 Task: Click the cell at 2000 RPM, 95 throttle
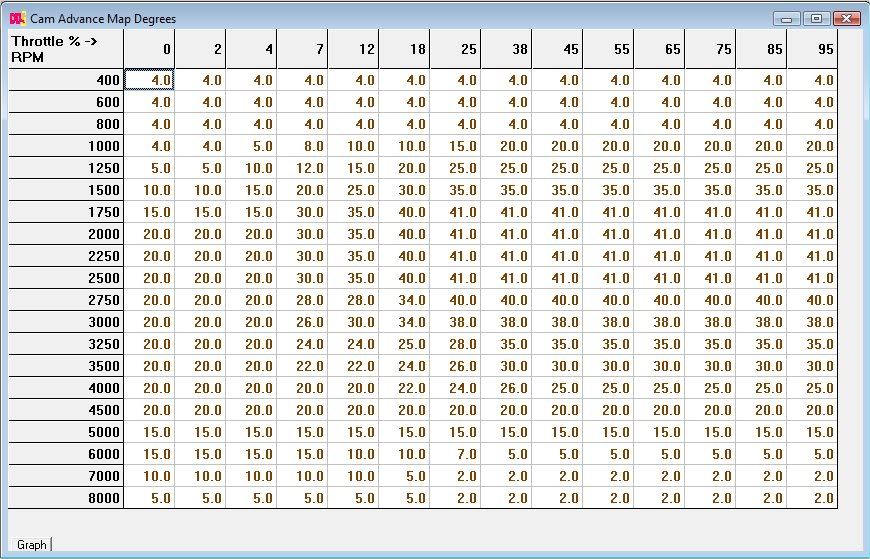[x=811, y=234]
